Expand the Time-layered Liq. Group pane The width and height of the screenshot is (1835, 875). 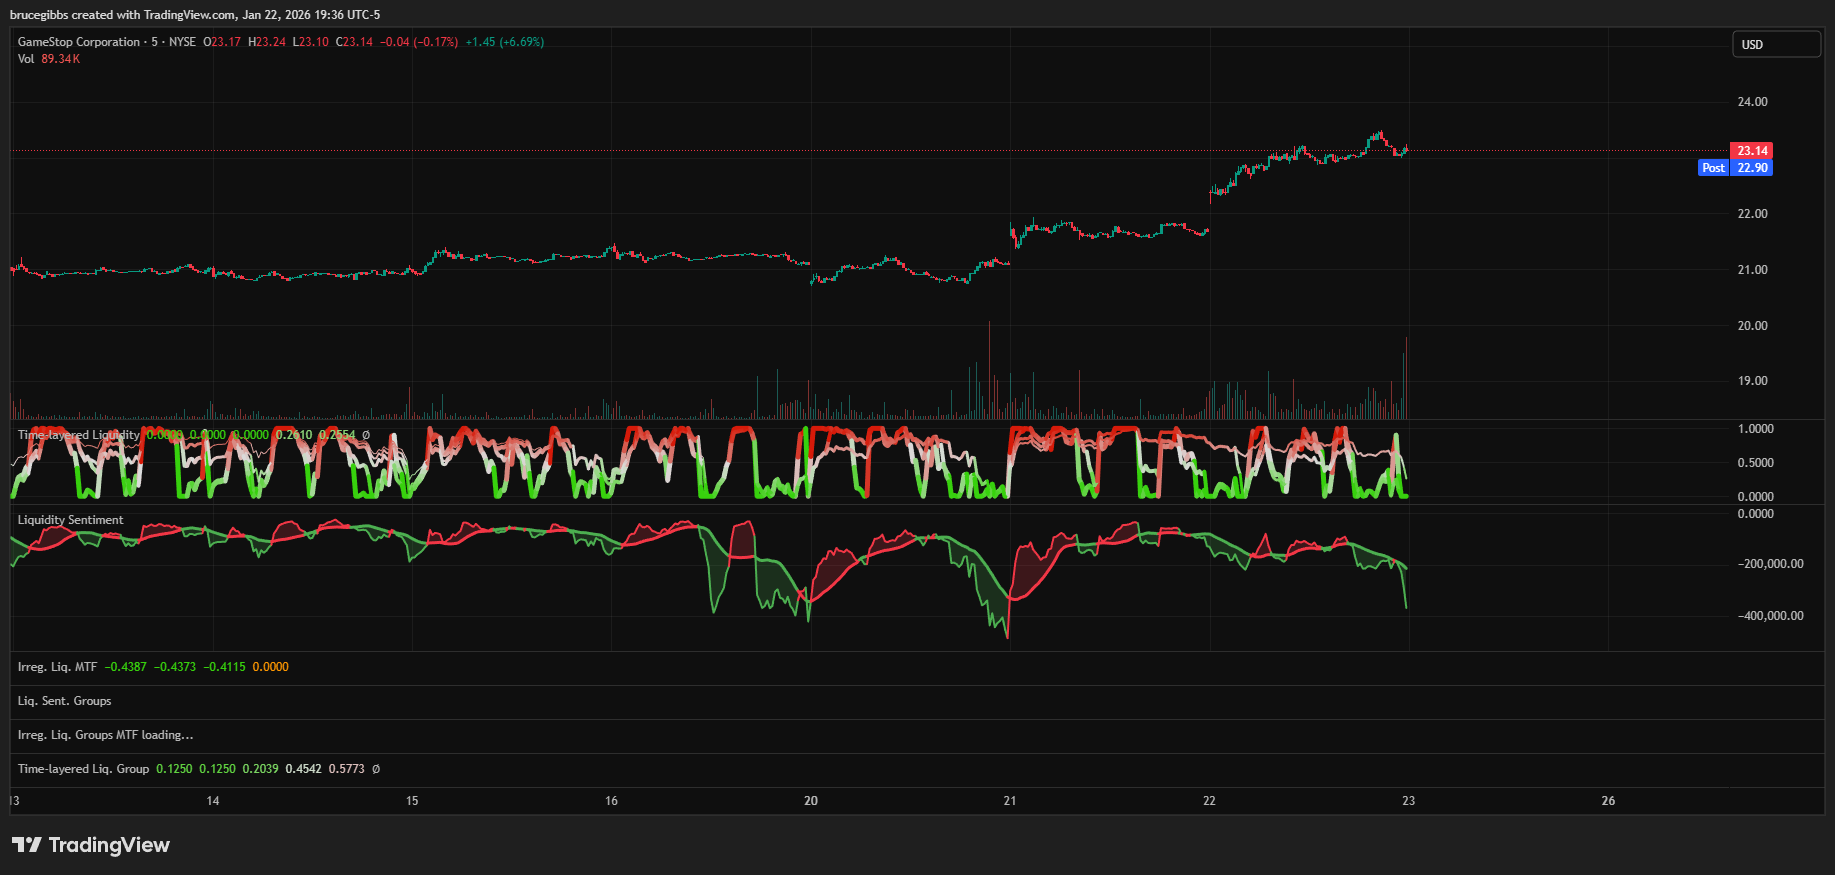tap(83, 769)
